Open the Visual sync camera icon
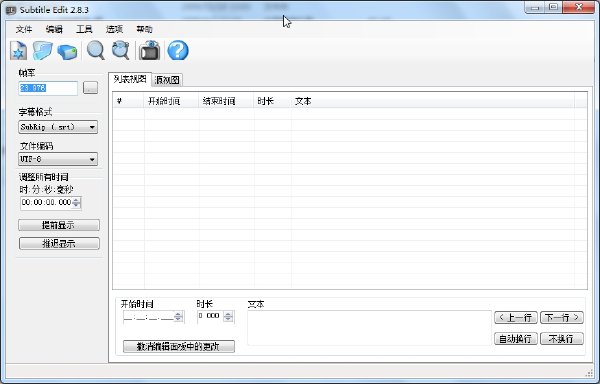The height and width of the screenshot is (384, 600). pyautogui.click(x=149, y=50)
